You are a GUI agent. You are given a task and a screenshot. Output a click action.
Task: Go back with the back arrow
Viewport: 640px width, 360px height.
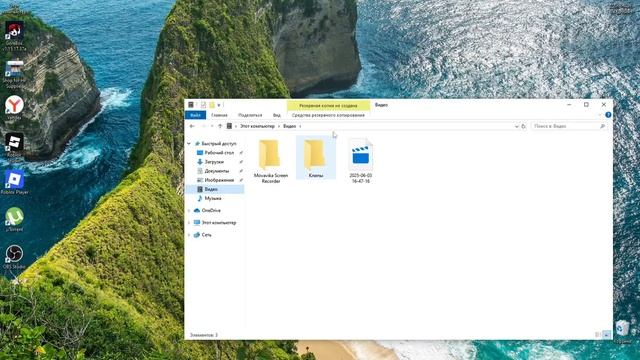point(192,126)
